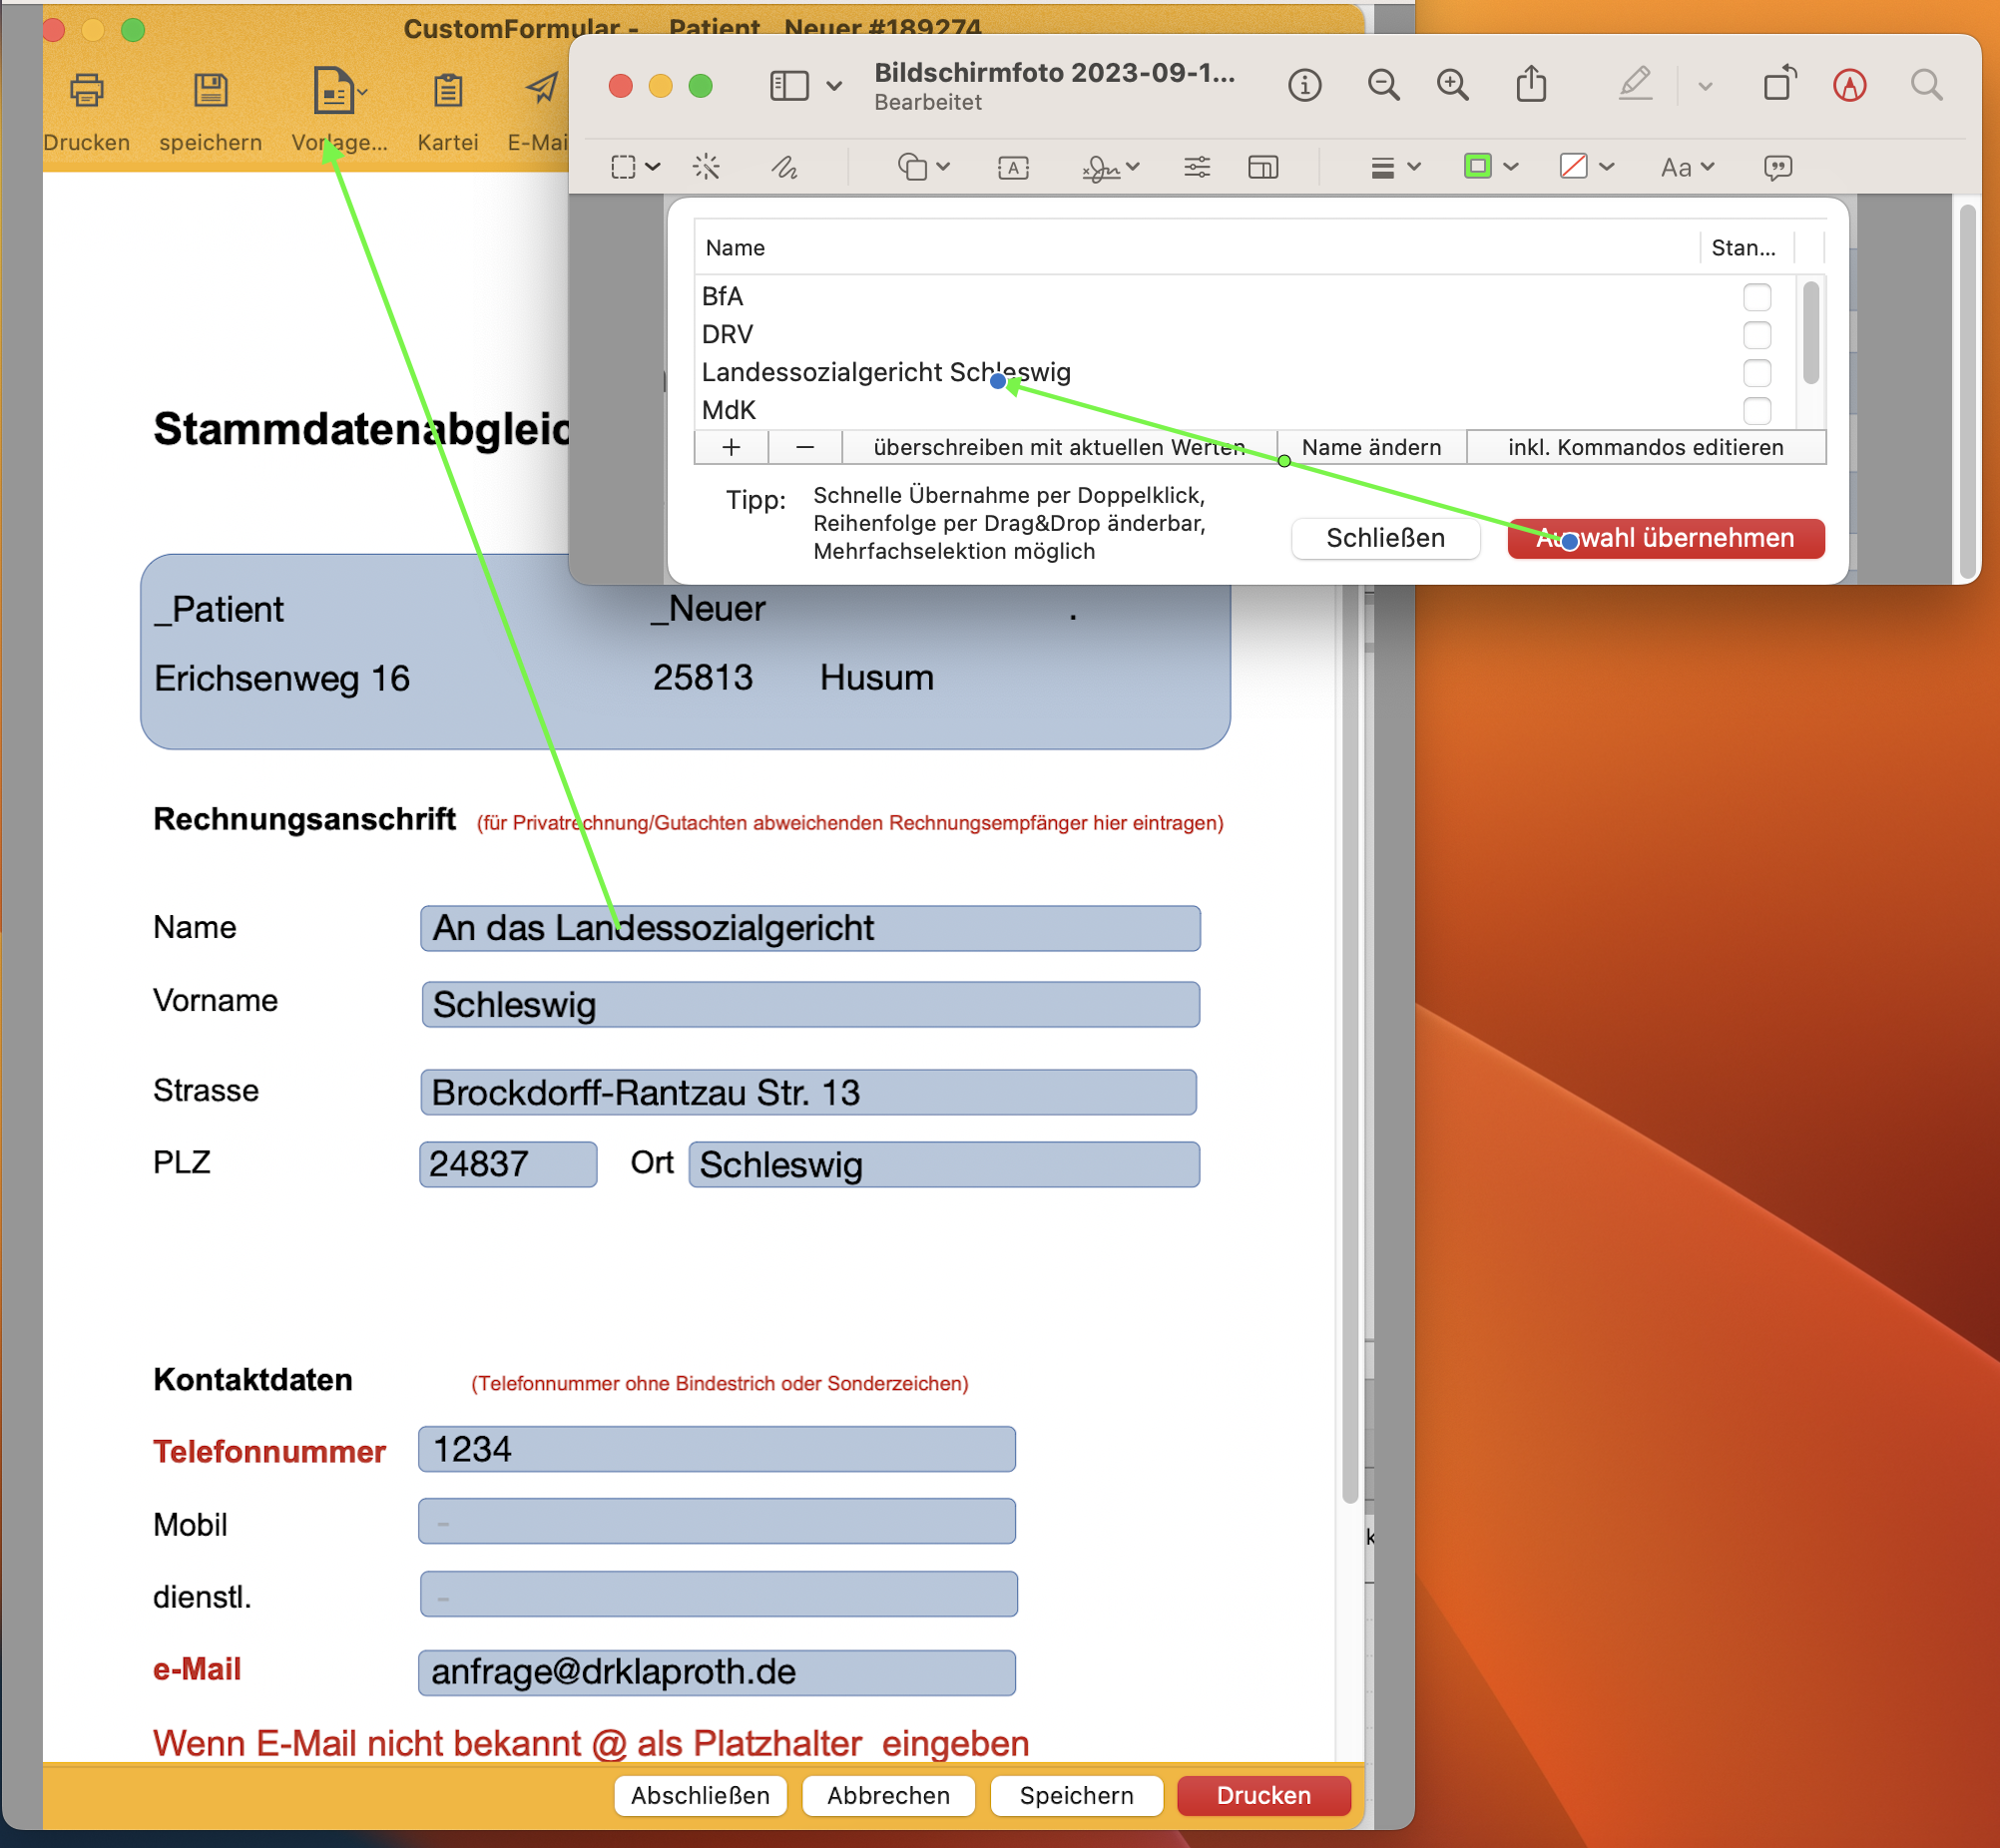Viewport: 2000px width, 1848px height.
Task: Select the DRV row in the list
Action: click(1245, 334)
